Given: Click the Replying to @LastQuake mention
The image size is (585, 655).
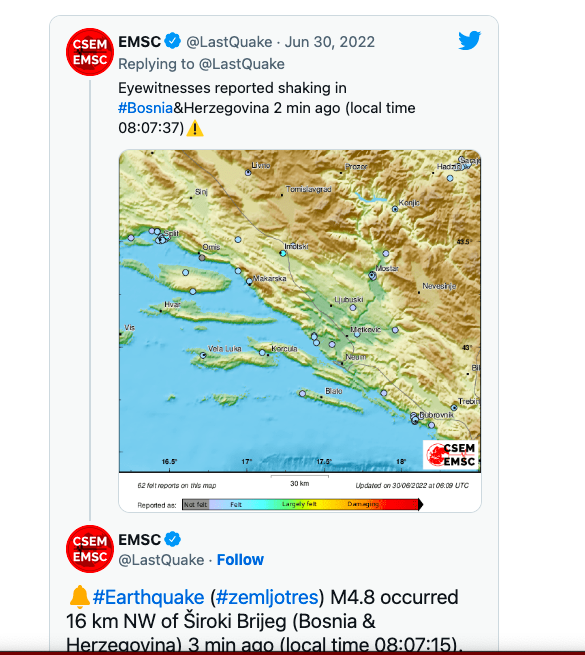Looking at the screenshot, I should [x=242, y=64].
